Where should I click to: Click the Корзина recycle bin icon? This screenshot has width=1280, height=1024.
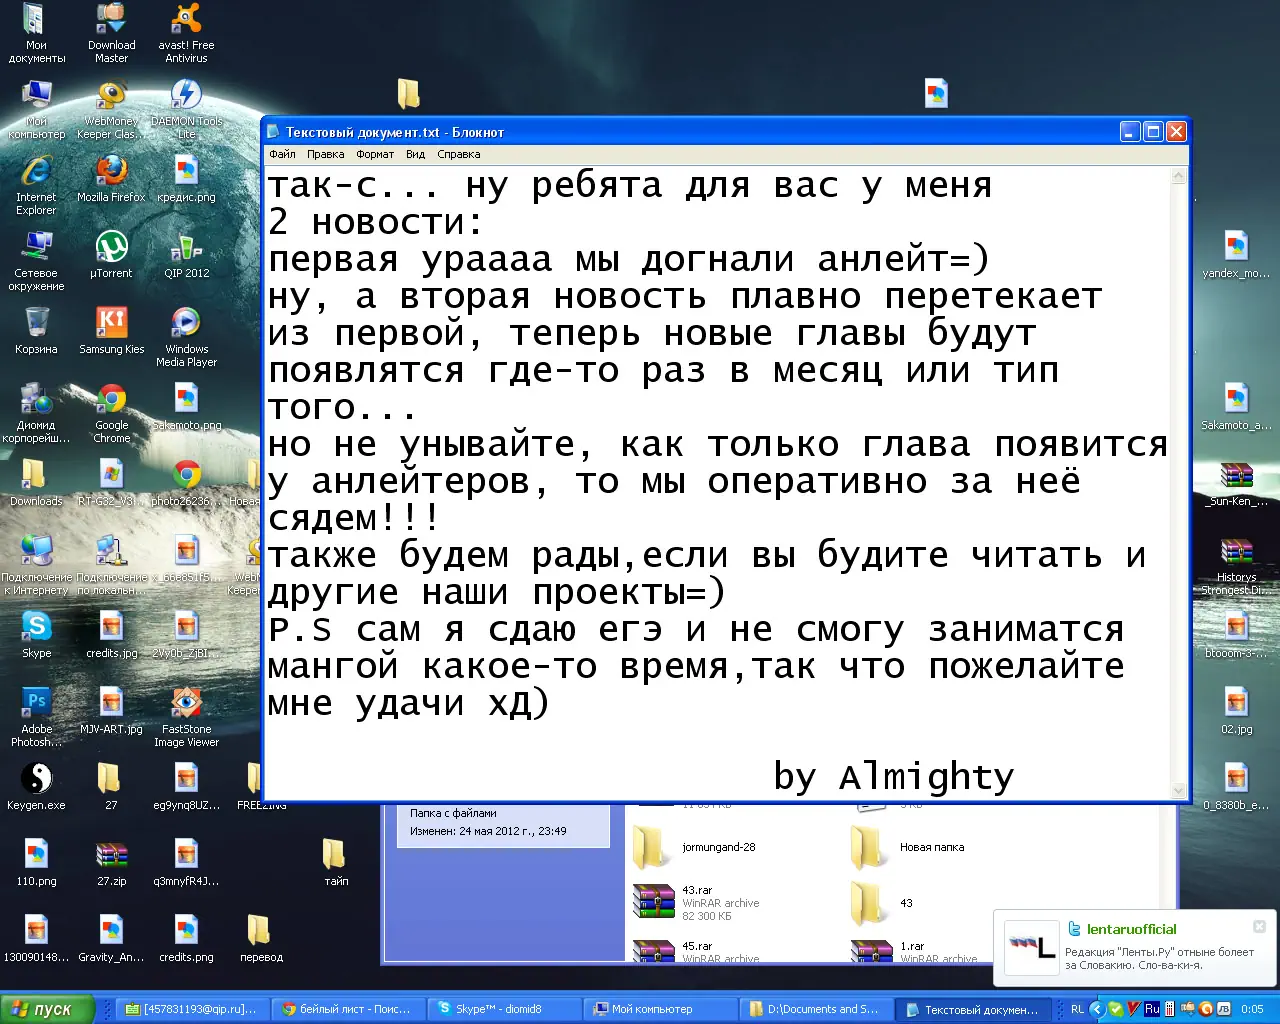(36, 323)
